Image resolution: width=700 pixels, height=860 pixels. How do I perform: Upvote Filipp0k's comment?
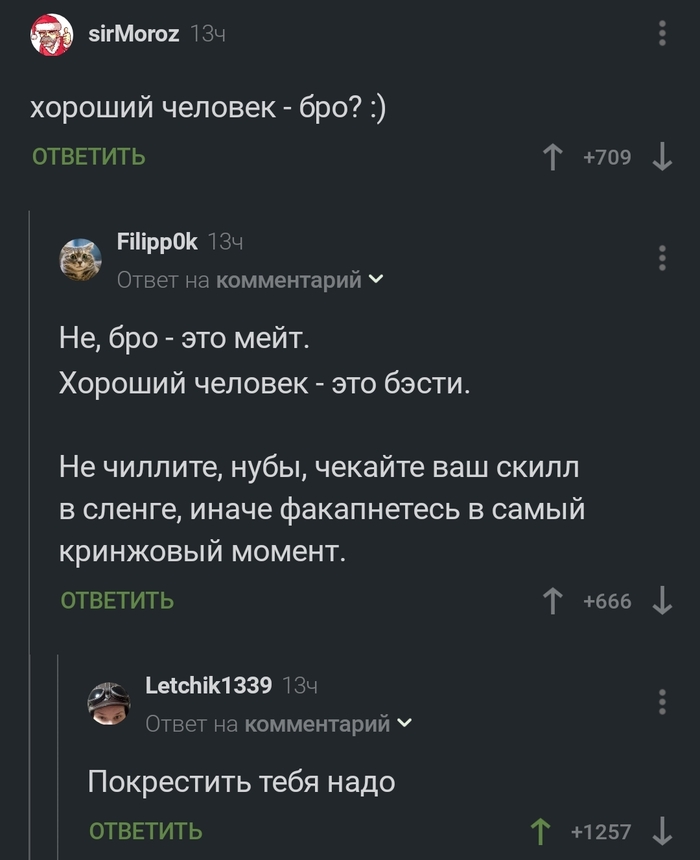coord(552,601)
